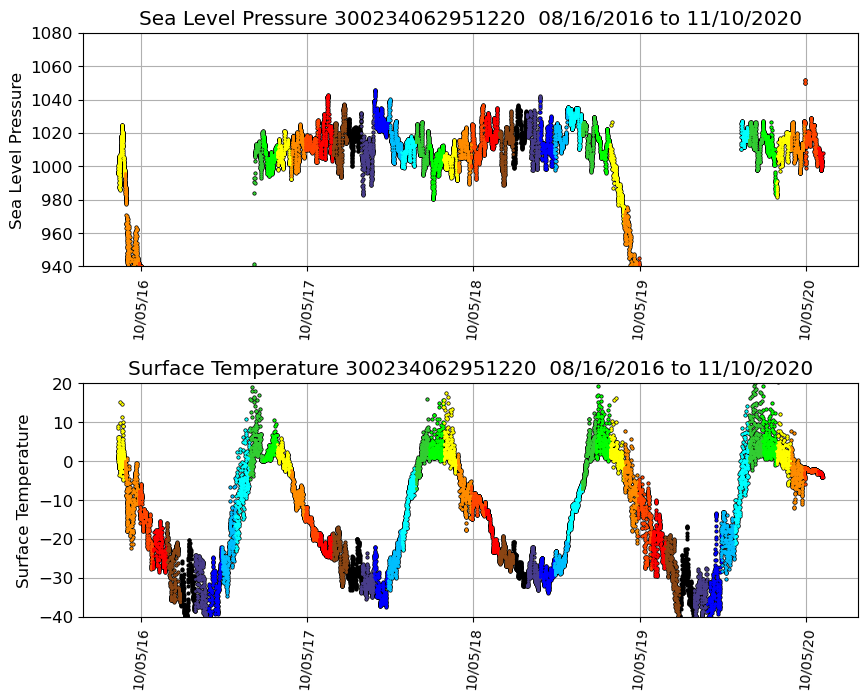Click the lone green point at 940 pressure
Screen dimensions: 867x700
[x=254, y=265]
